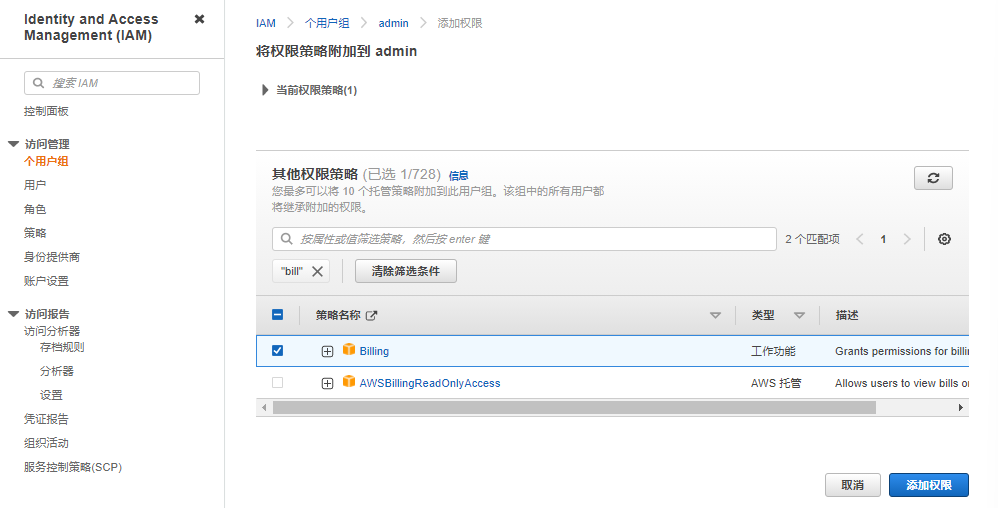Open table preferences gear icon
This screenshot has width=998, height=508.
coord(944,239)
